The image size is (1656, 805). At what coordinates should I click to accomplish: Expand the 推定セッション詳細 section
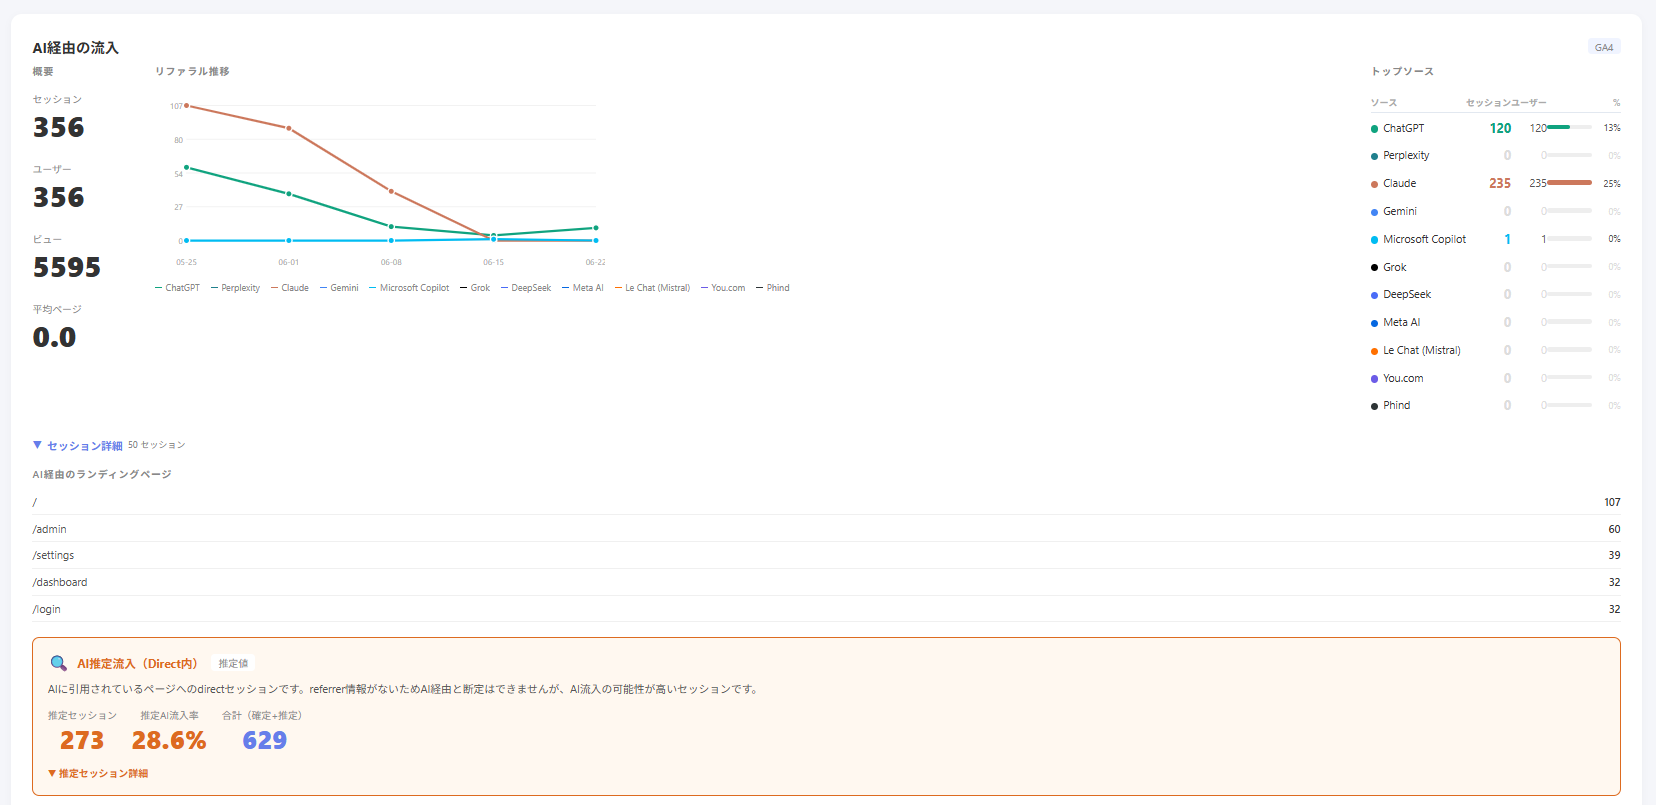click(98, 773)
